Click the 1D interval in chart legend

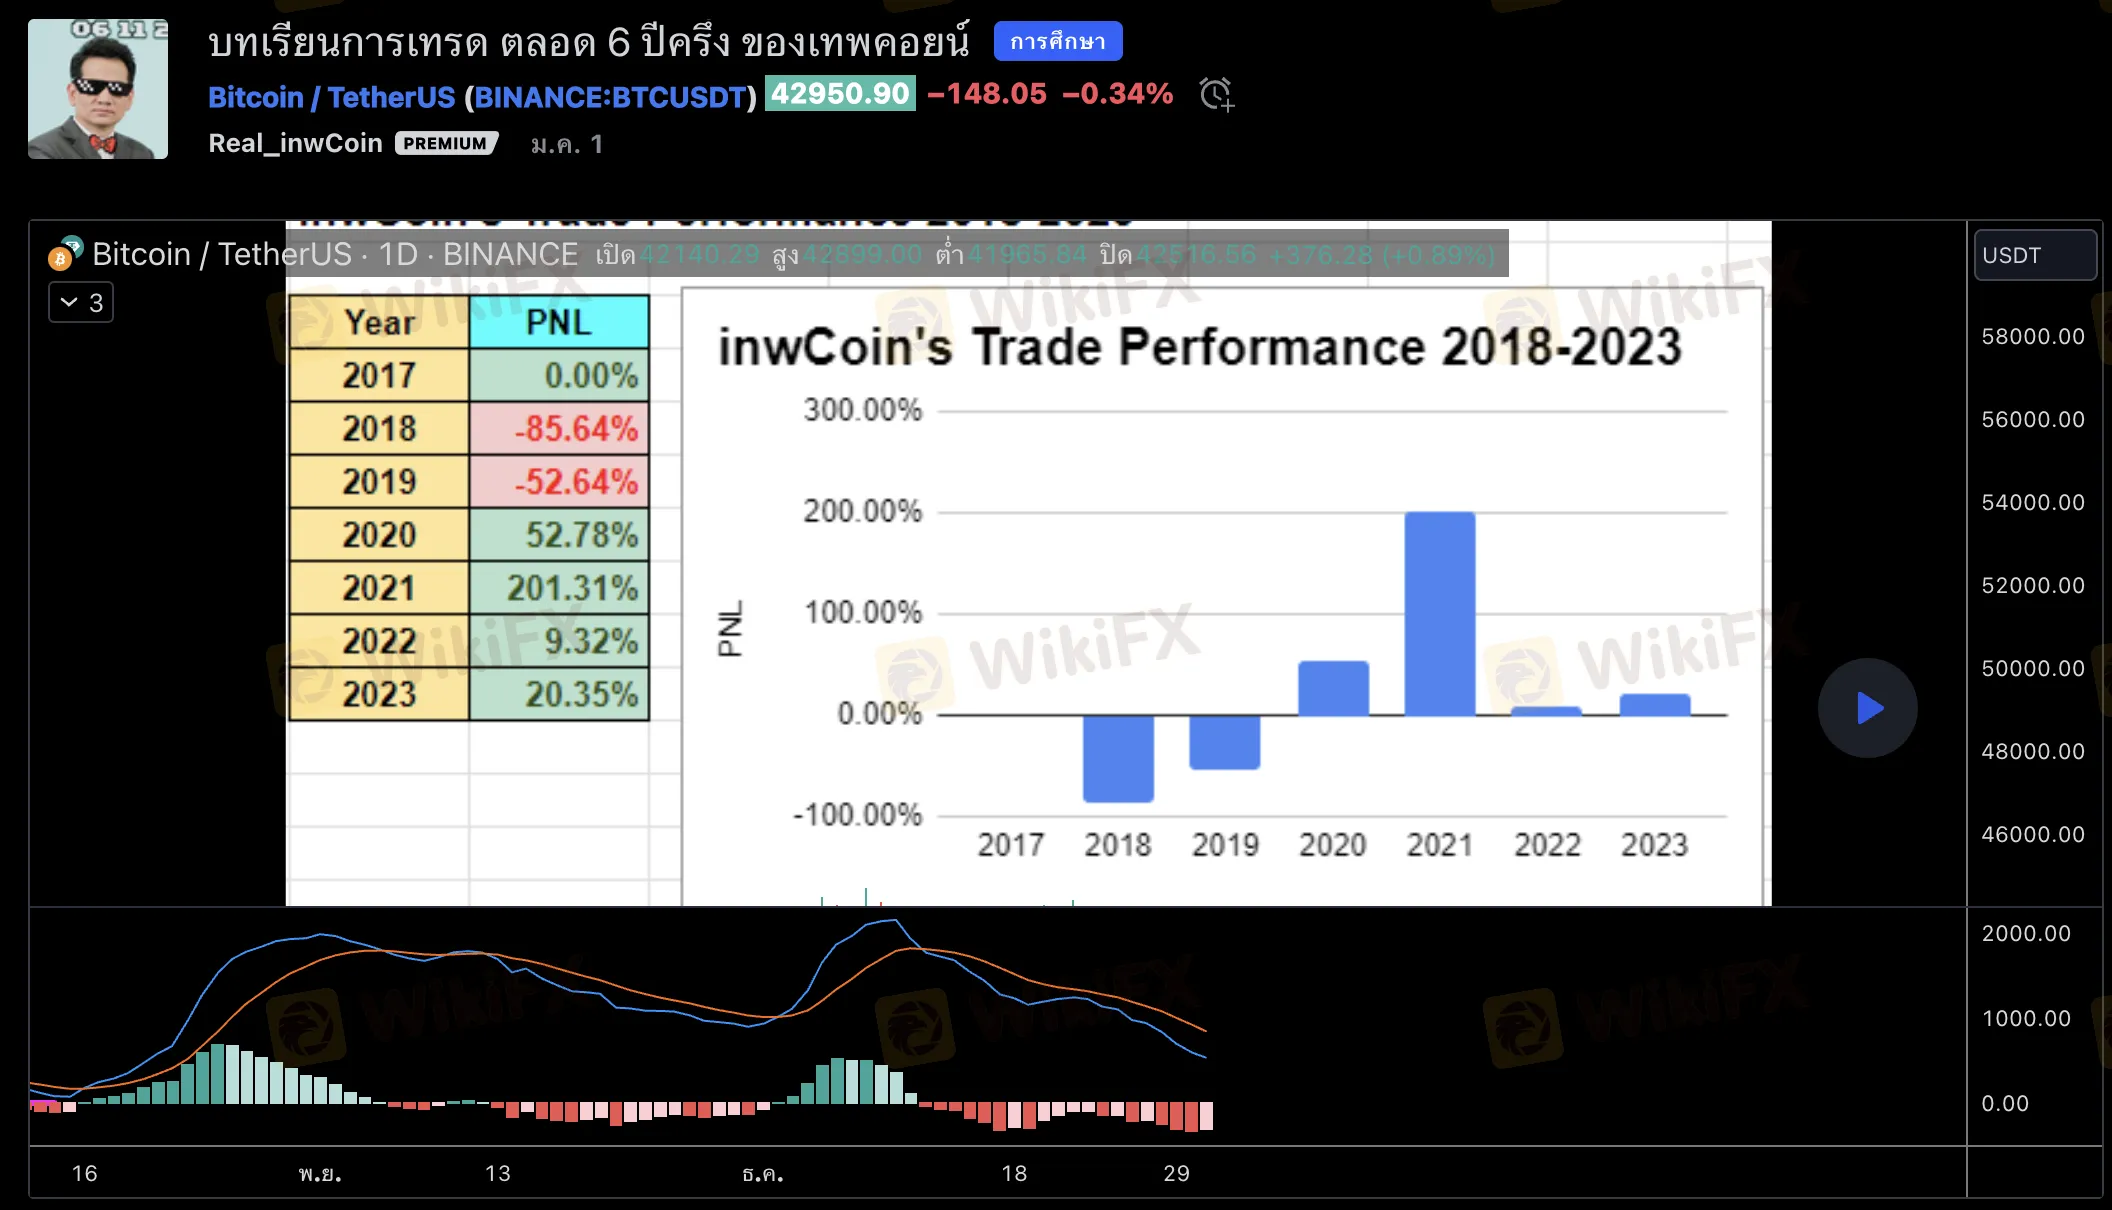click(397, 254)
